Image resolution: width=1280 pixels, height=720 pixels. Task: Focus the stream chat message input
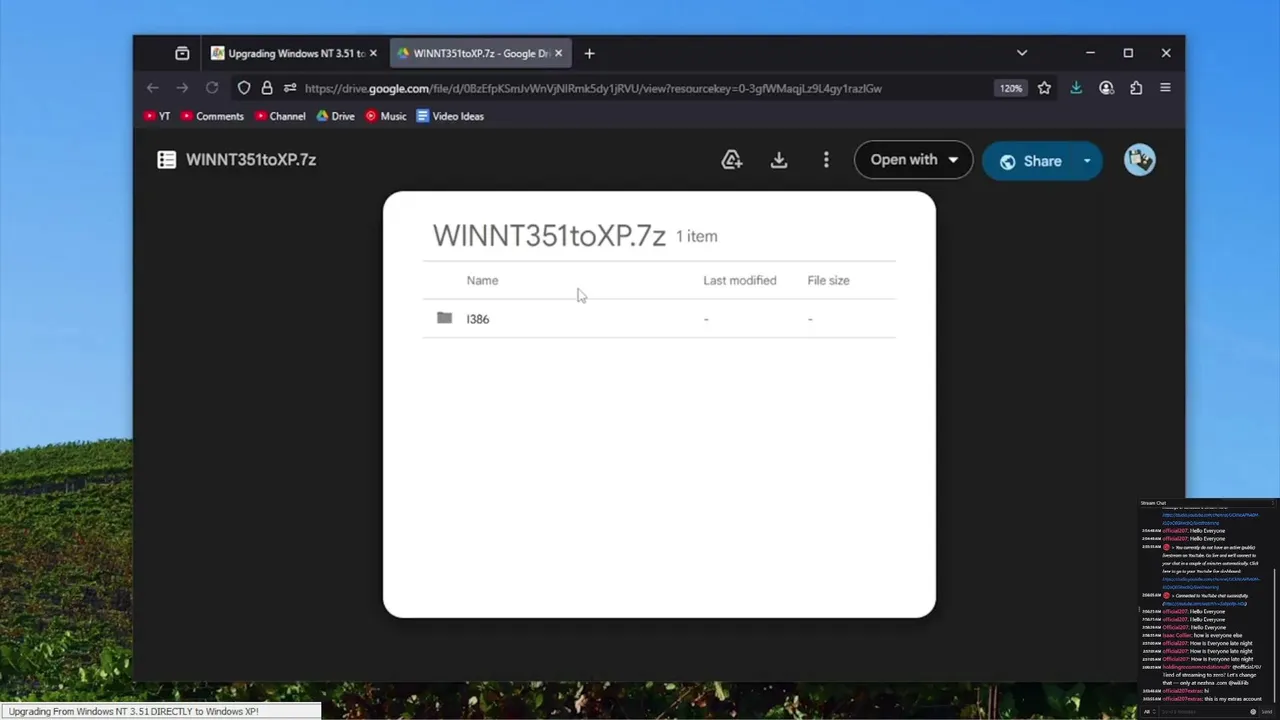[x=1202, y=711]
